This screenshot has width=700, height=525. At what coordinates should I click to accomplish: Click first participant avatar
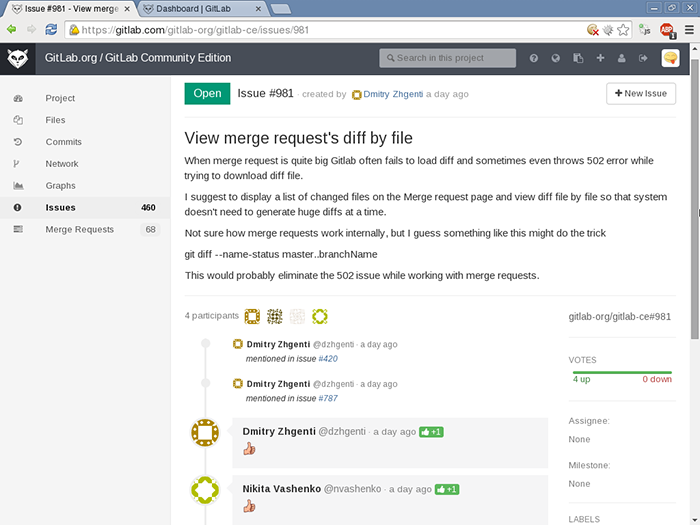(x=252, y=317)
